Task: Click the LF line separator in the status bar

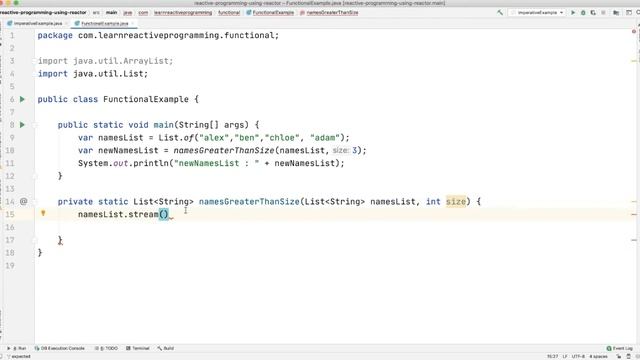Action: click(565, 356)
